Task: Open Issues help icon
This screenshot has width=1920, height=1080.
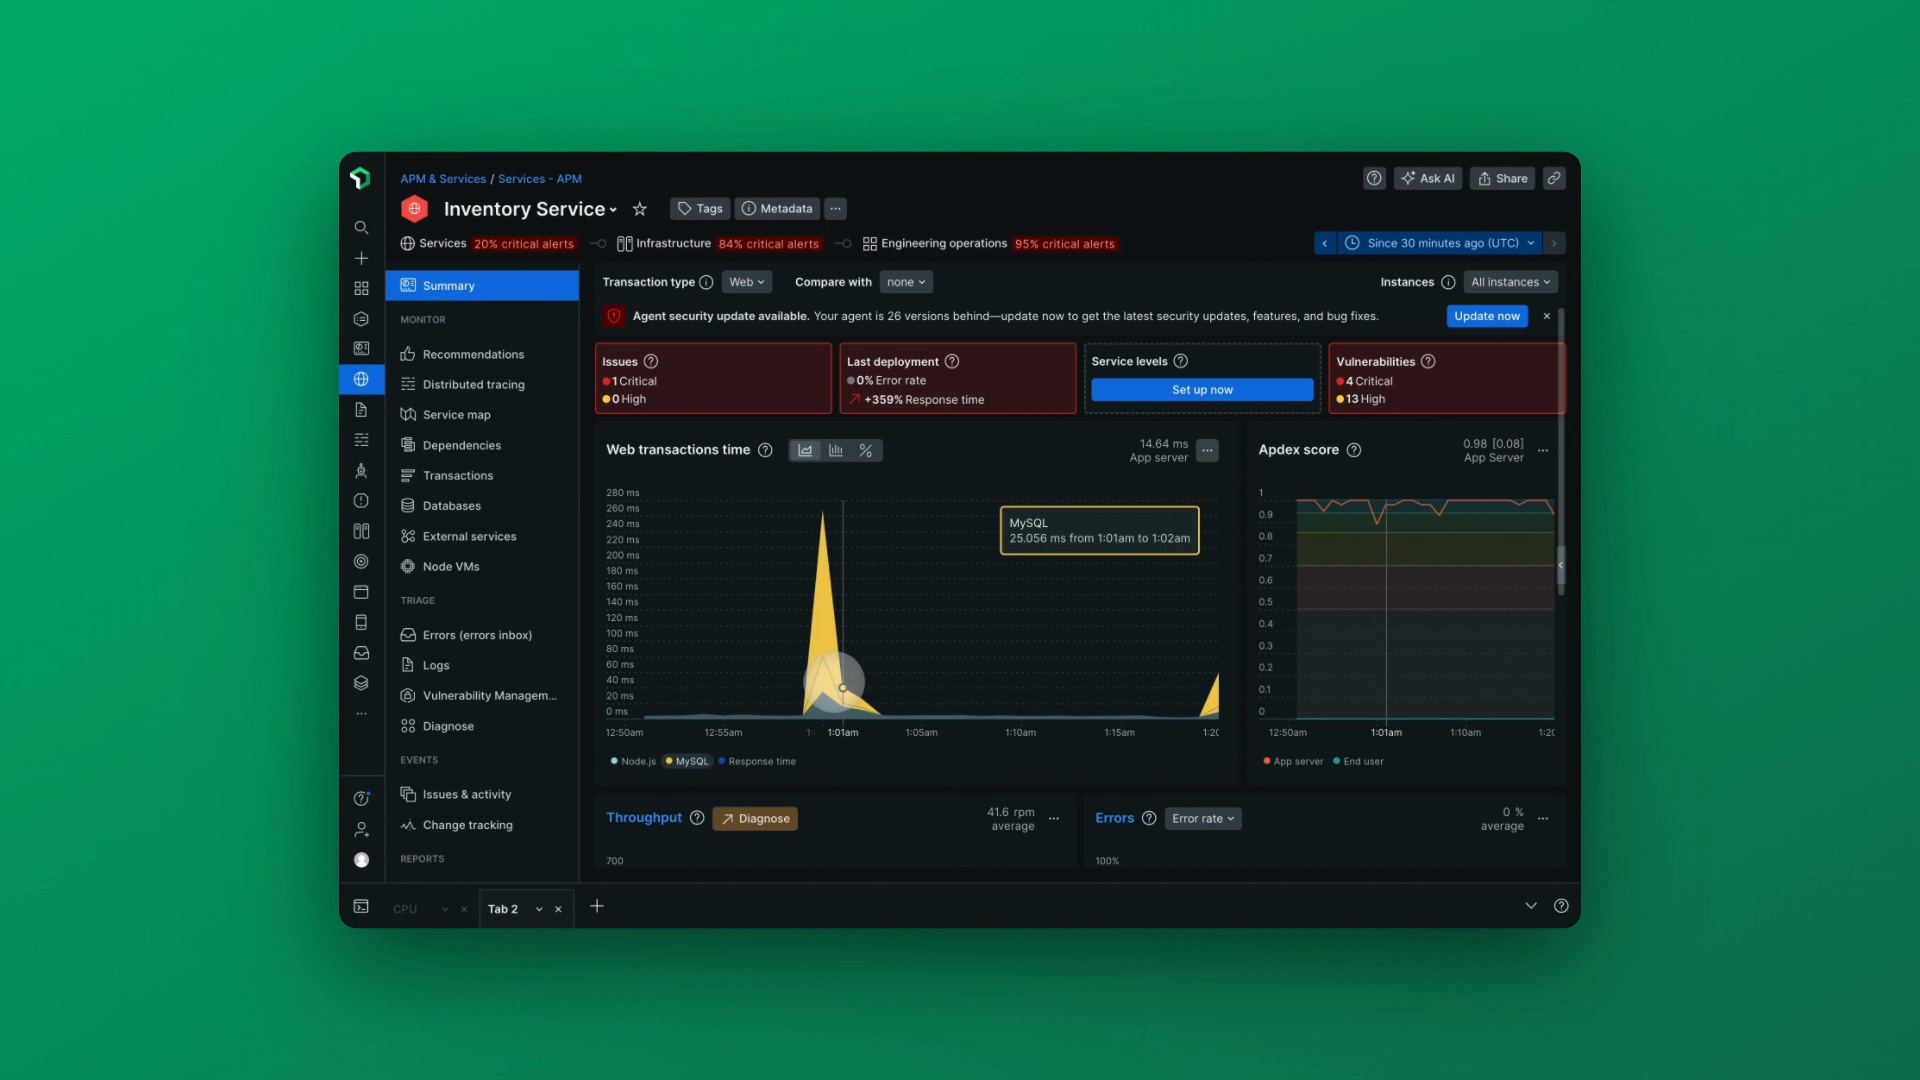Action: (651, 361)
